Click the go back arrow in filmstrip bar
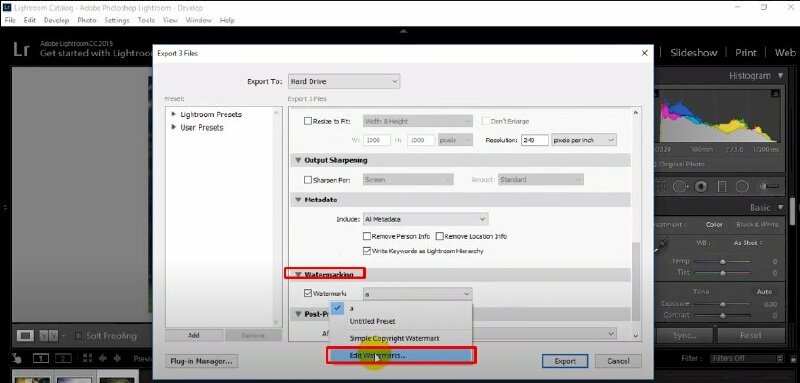The width and height of the screenshot is (800, 383). 103,359
